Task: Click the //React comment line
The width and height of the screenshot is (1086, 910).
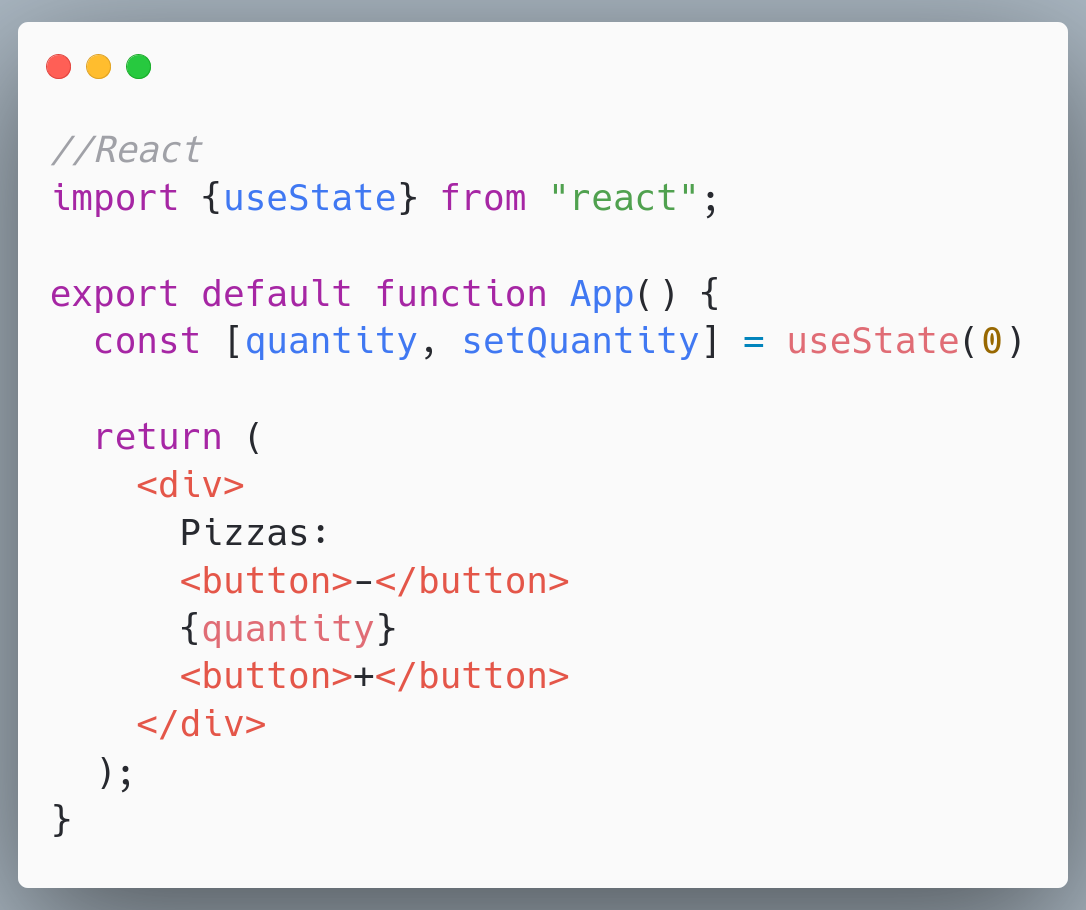Action: coord(127,150)
